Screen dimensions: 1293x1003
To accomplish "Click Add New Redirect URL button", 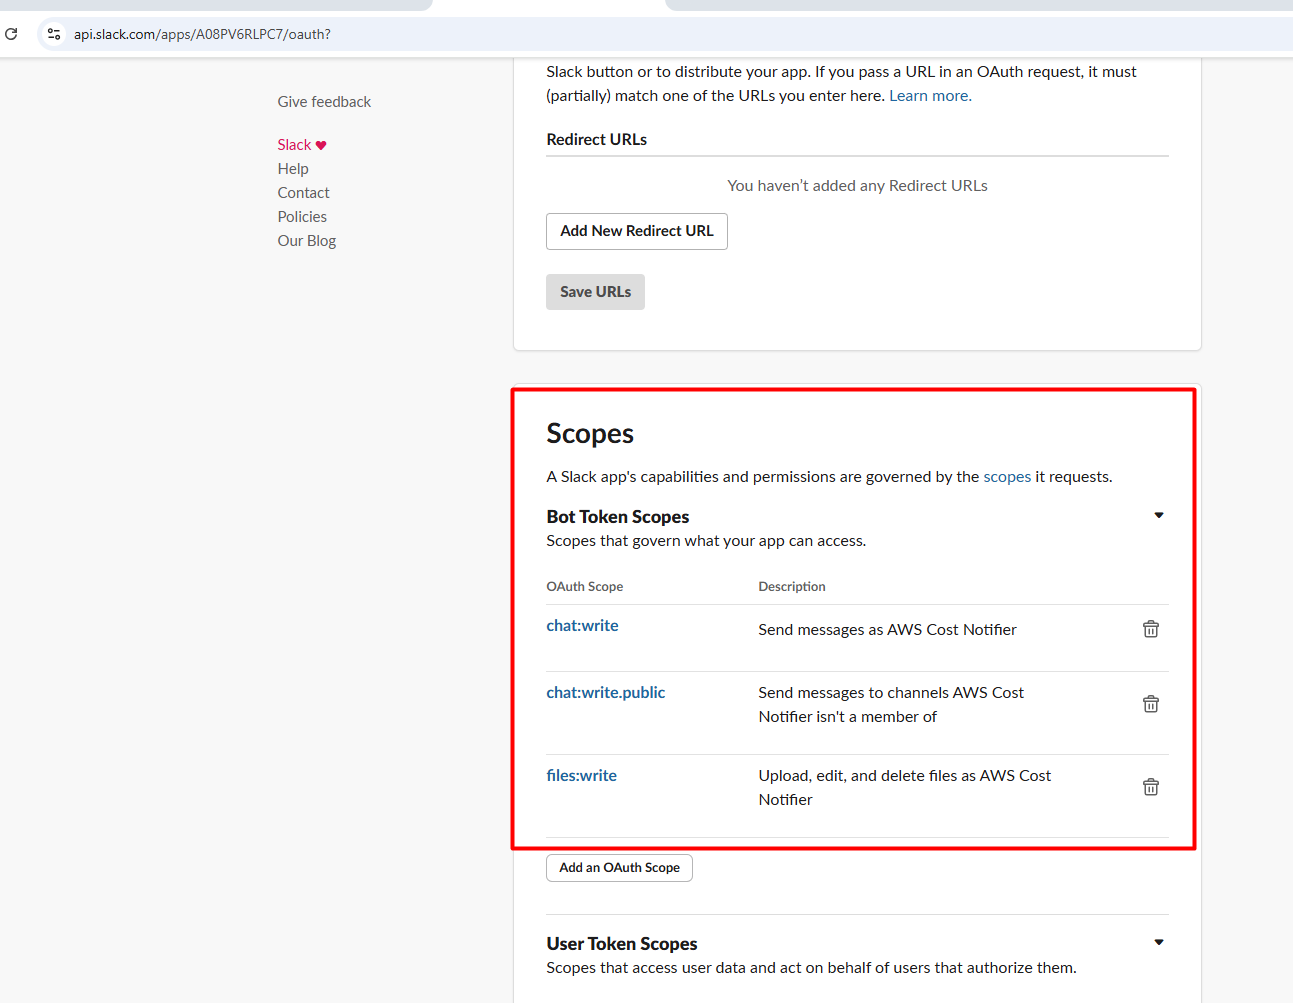I will (x=637, y=231).
